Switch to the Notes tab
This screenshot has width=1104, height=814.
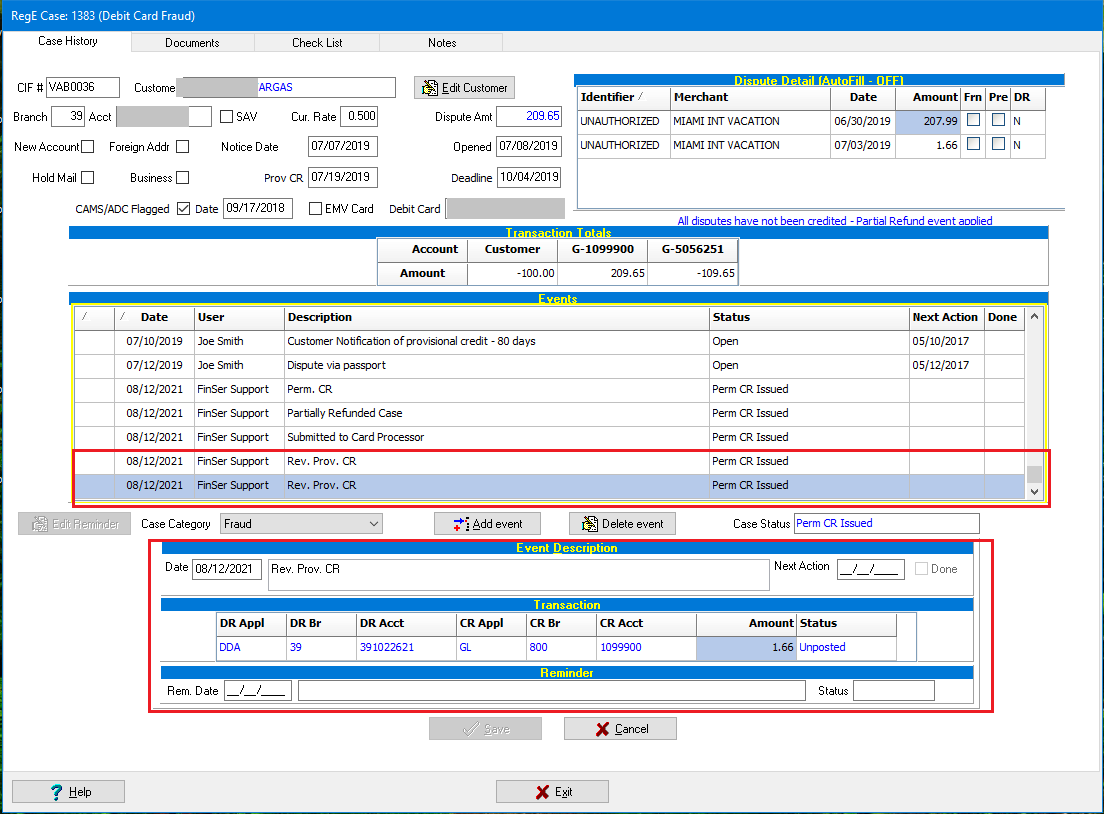pos(441,43)
